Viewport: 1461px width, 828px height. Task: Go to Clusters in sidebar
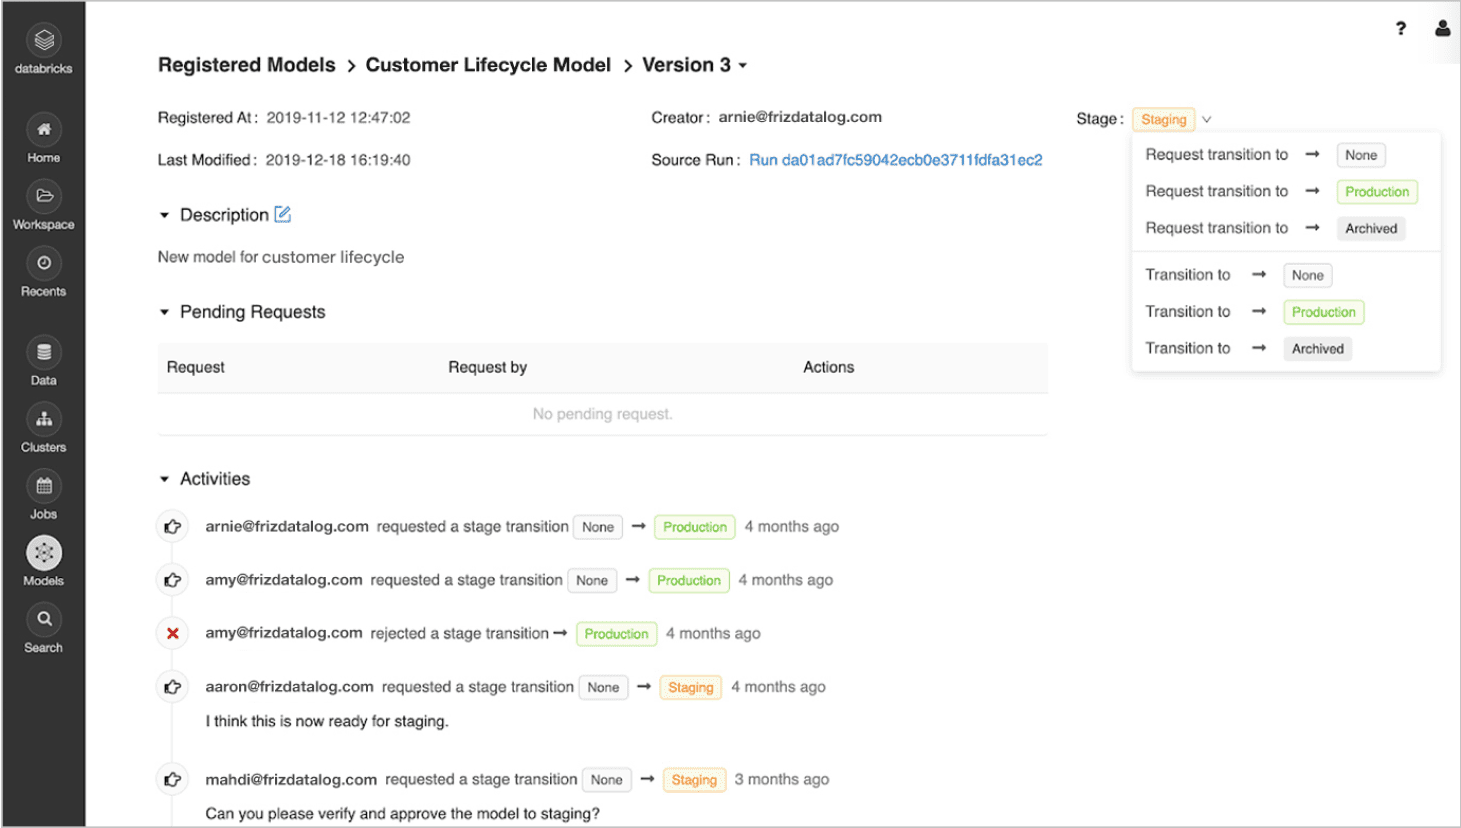(44, 420)
